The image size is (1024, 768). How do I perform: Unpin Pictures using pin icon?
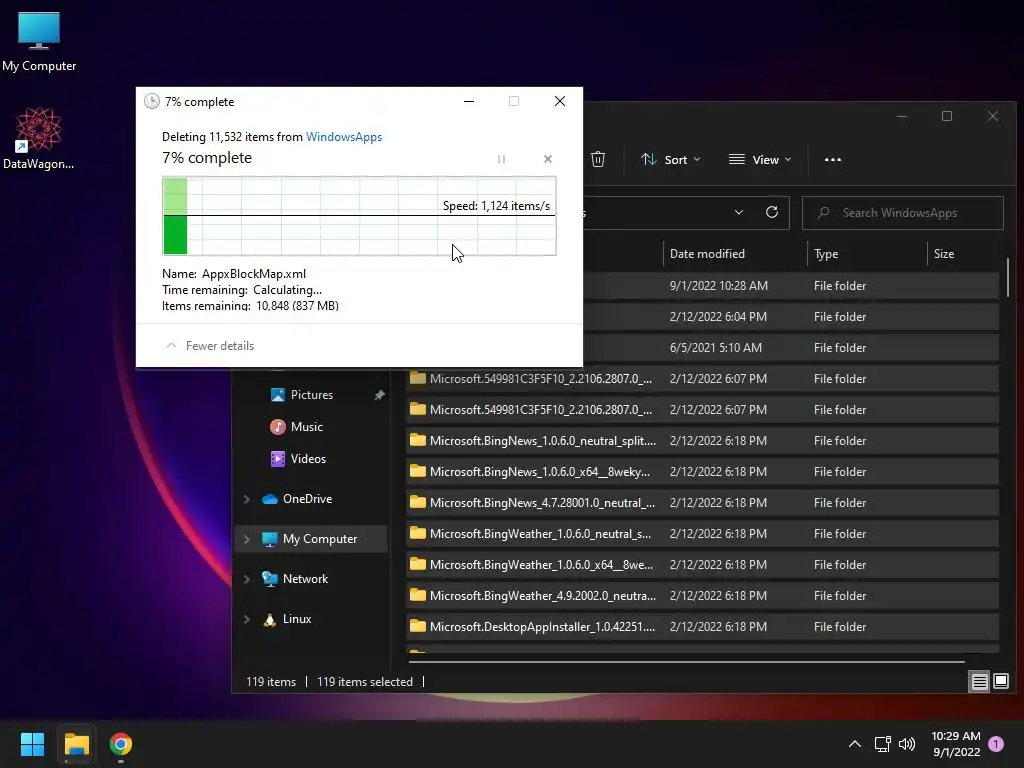[x=379, y=395]
